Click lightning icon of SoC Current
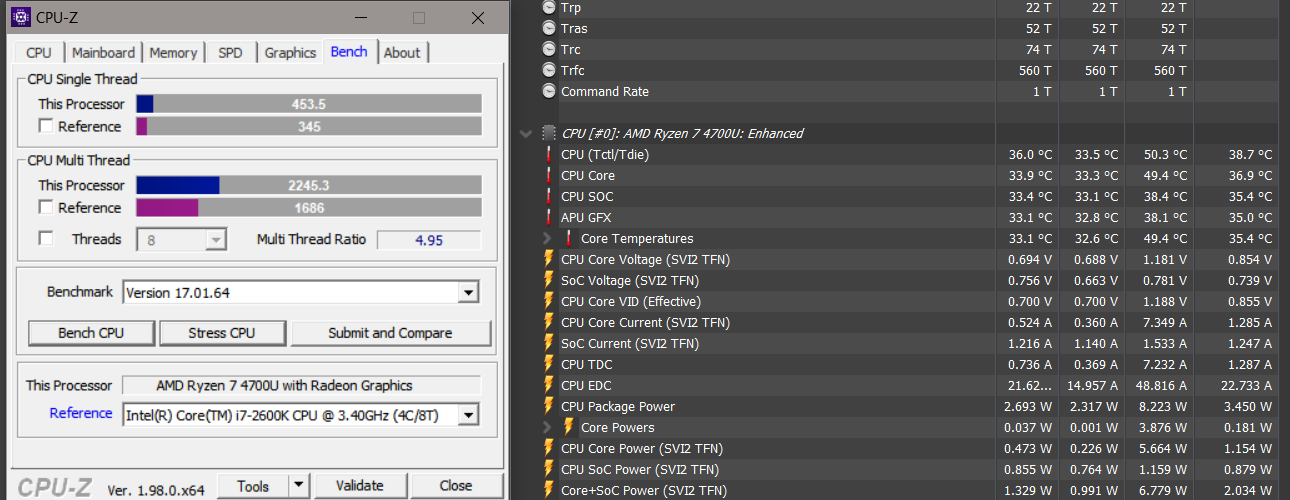 [549, 343]
